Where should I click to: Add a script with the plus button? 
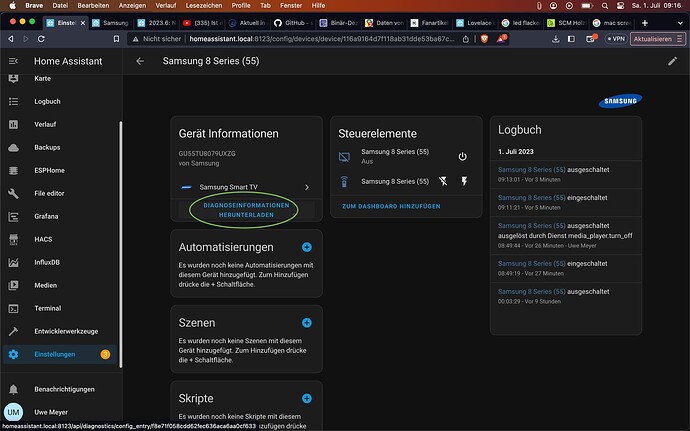[307, 398]
